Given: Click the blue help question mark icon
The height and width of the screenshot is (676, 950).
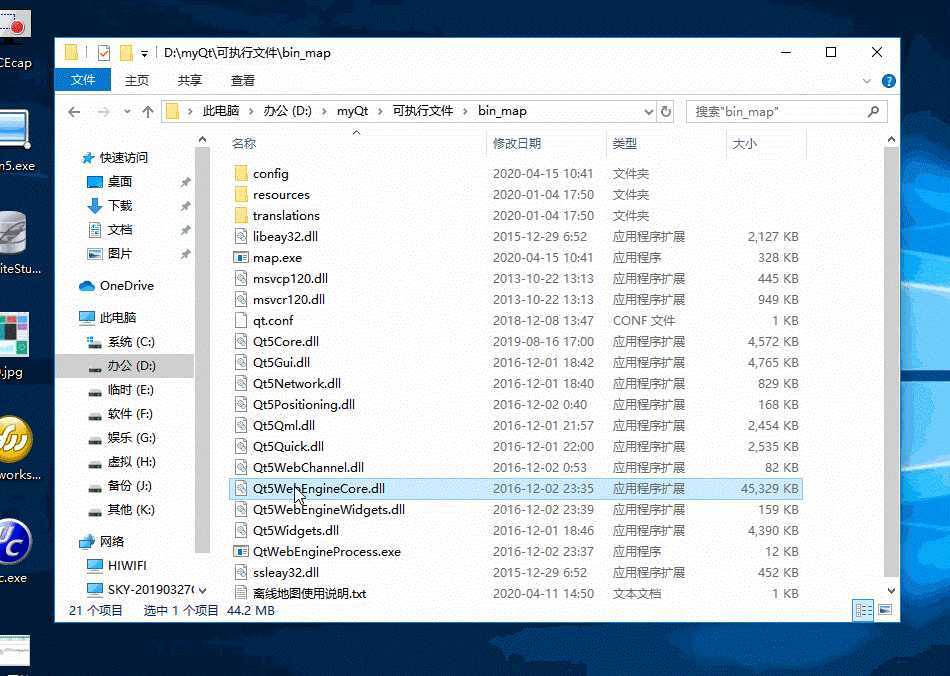Looking at the screenshot, I should (x=888, y=81).
